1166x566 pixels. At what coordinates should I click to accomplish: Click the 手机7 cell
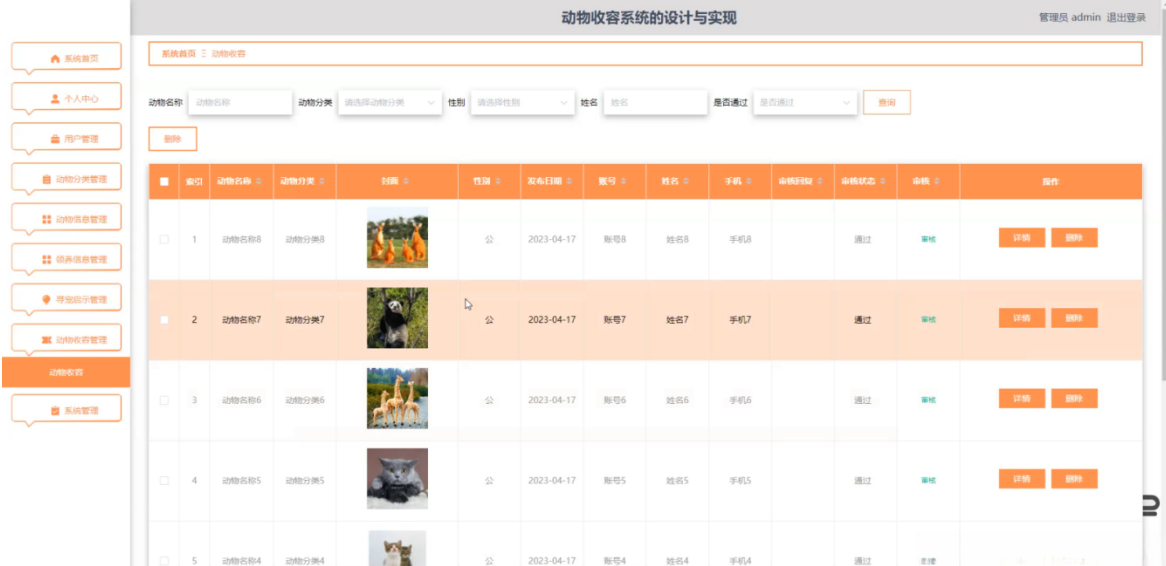point(740,320)
